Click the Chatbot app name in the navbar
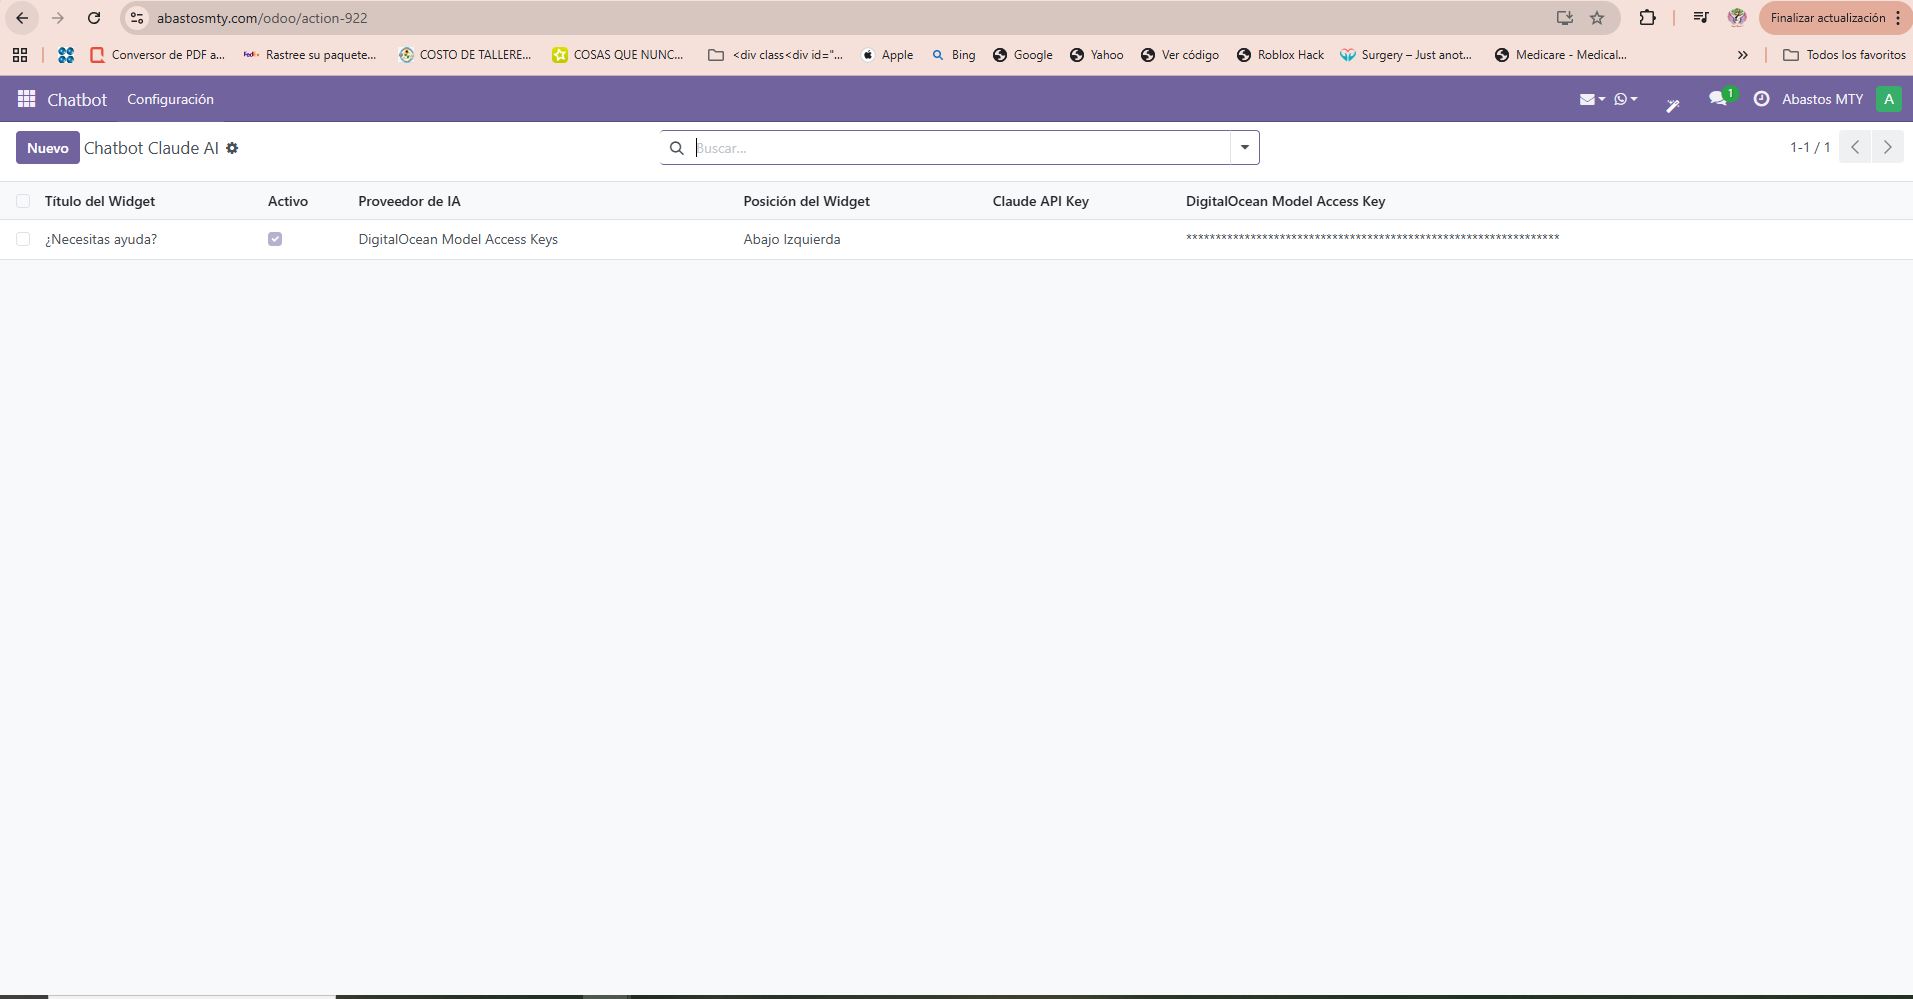Screen dimensions: 1913x999 tap(77, 99)
